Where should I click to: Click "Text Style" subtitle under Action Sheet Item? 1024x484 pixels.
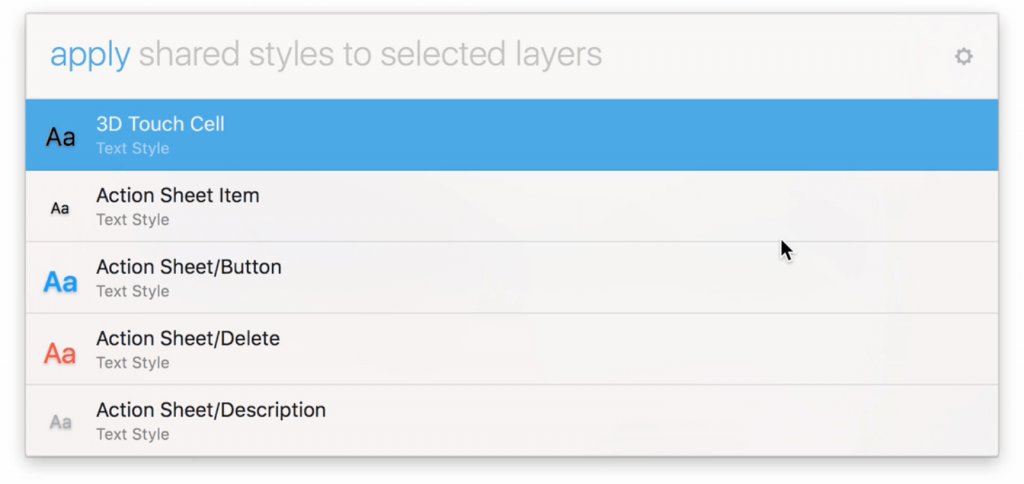[x=132, y=220]
